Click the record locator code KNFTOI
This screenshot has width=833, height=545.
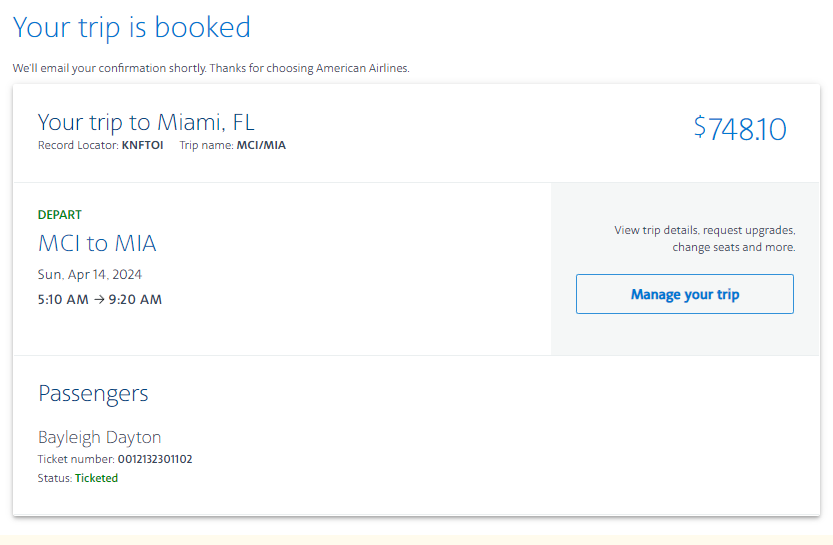(x=142, y=145)
